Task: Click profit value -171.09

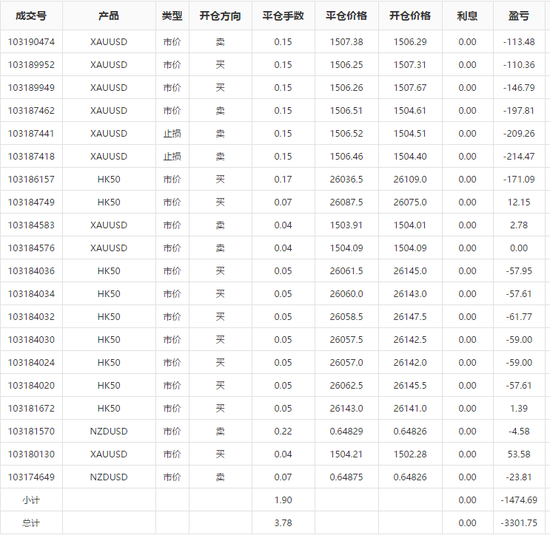Action: point(519,179)
